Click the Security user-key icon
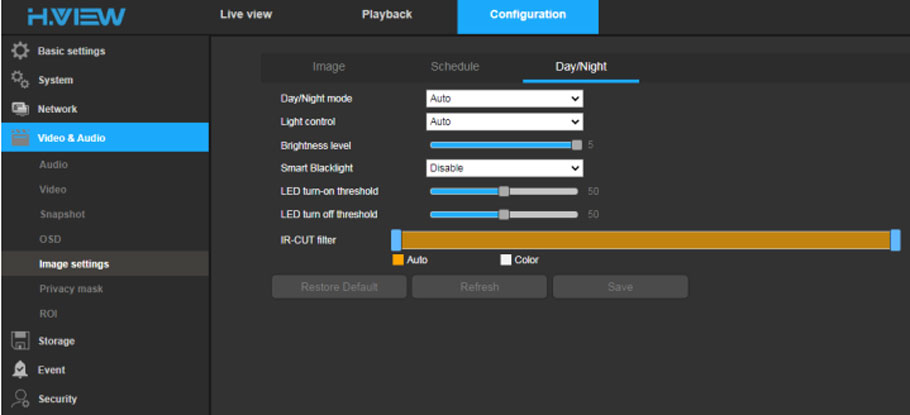 (20, 399)
